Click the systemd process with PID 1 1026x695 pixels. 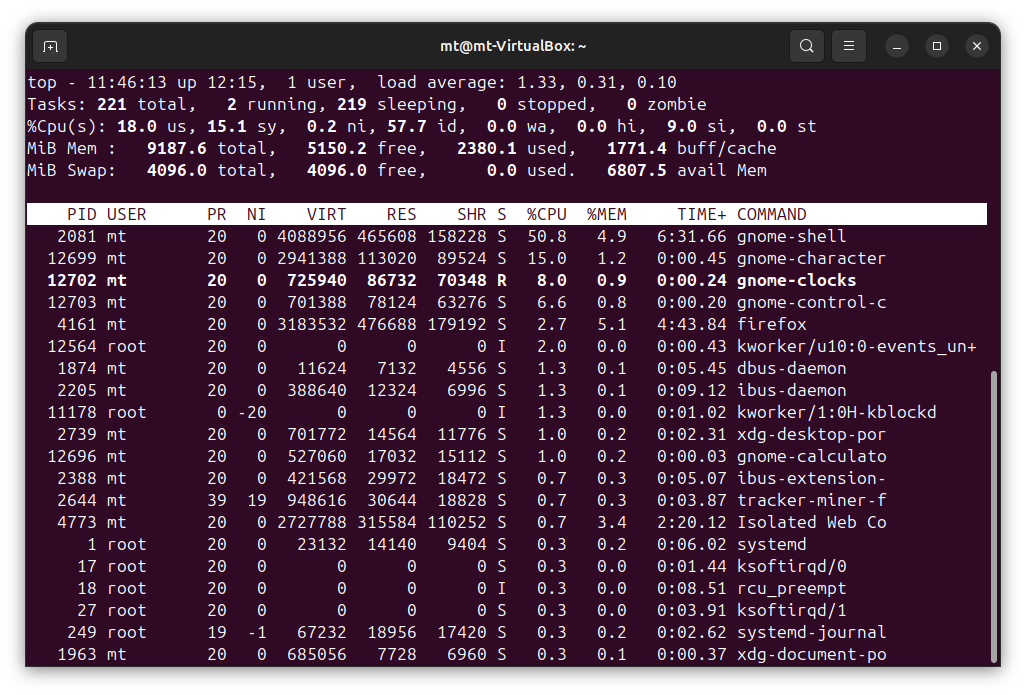[771, 544]
